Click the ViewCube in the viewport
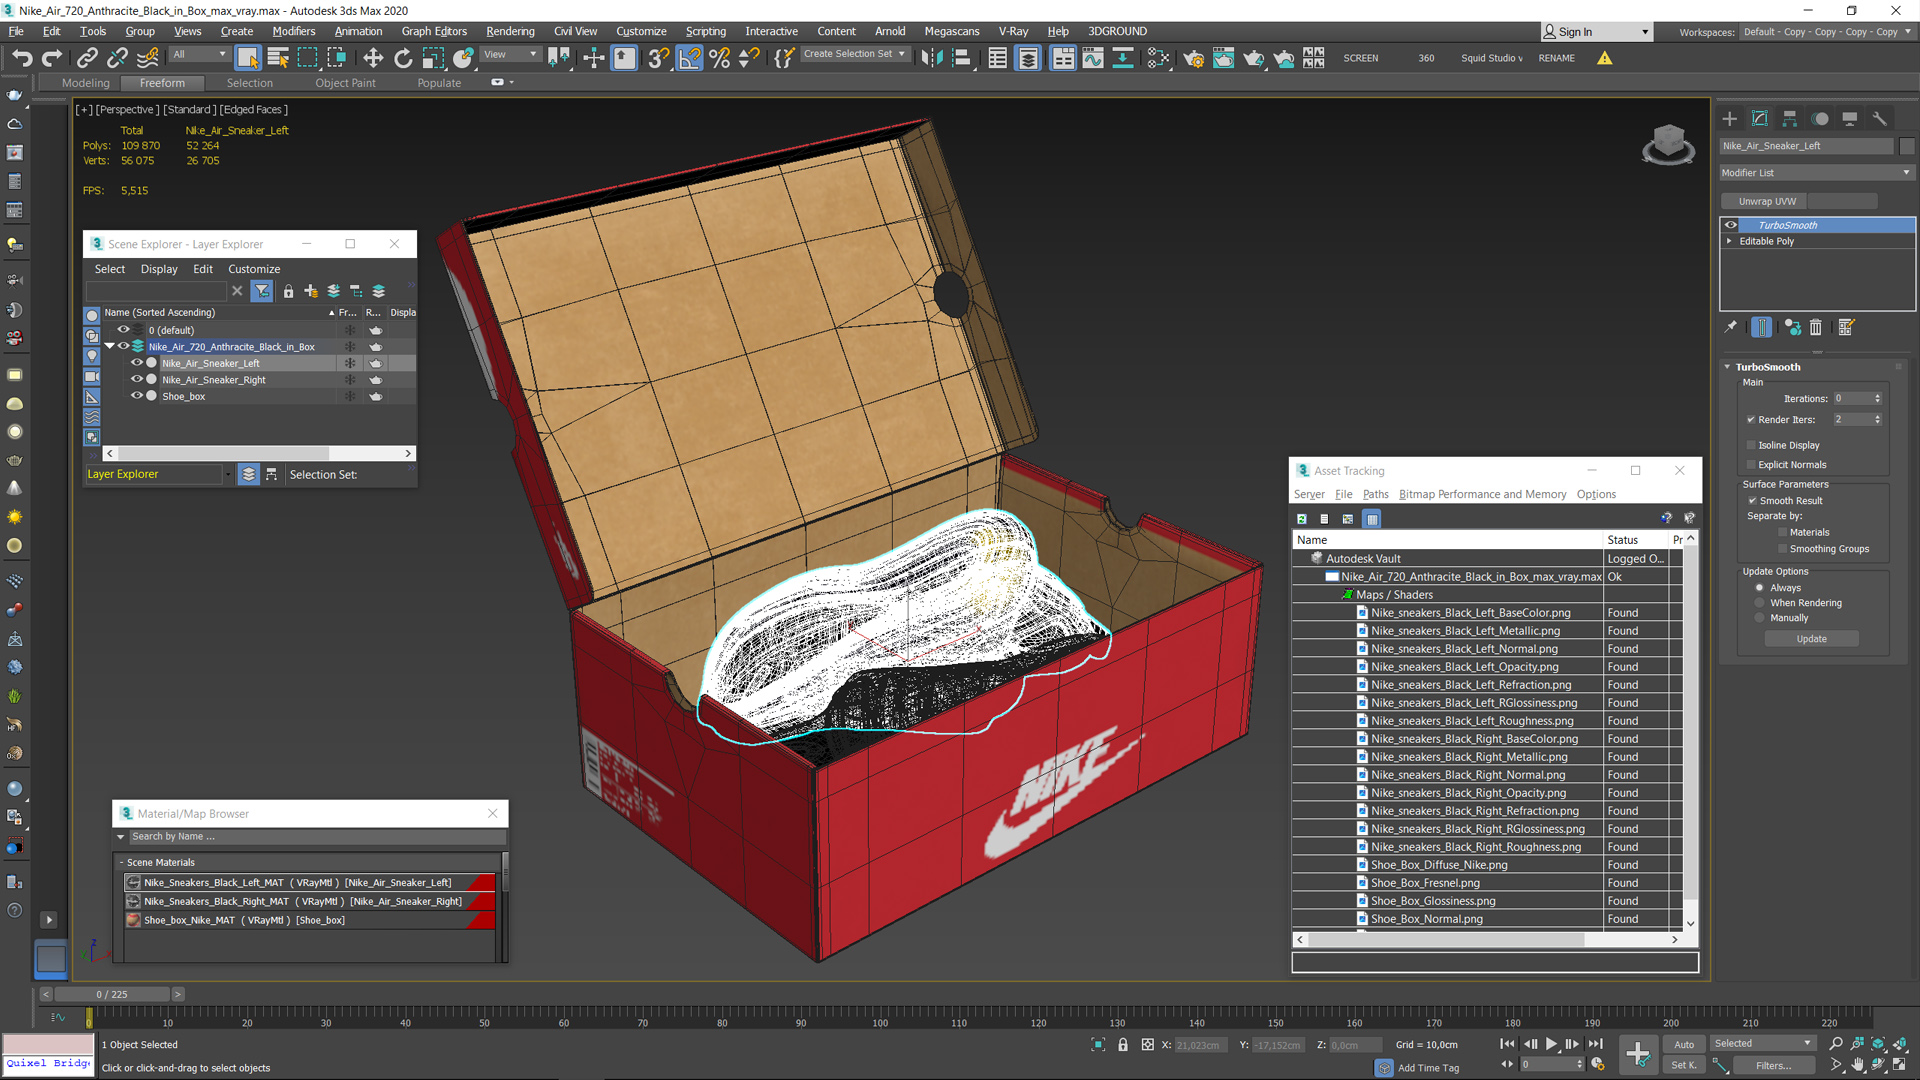The image size is (1920, 1080). point(1668,145)
